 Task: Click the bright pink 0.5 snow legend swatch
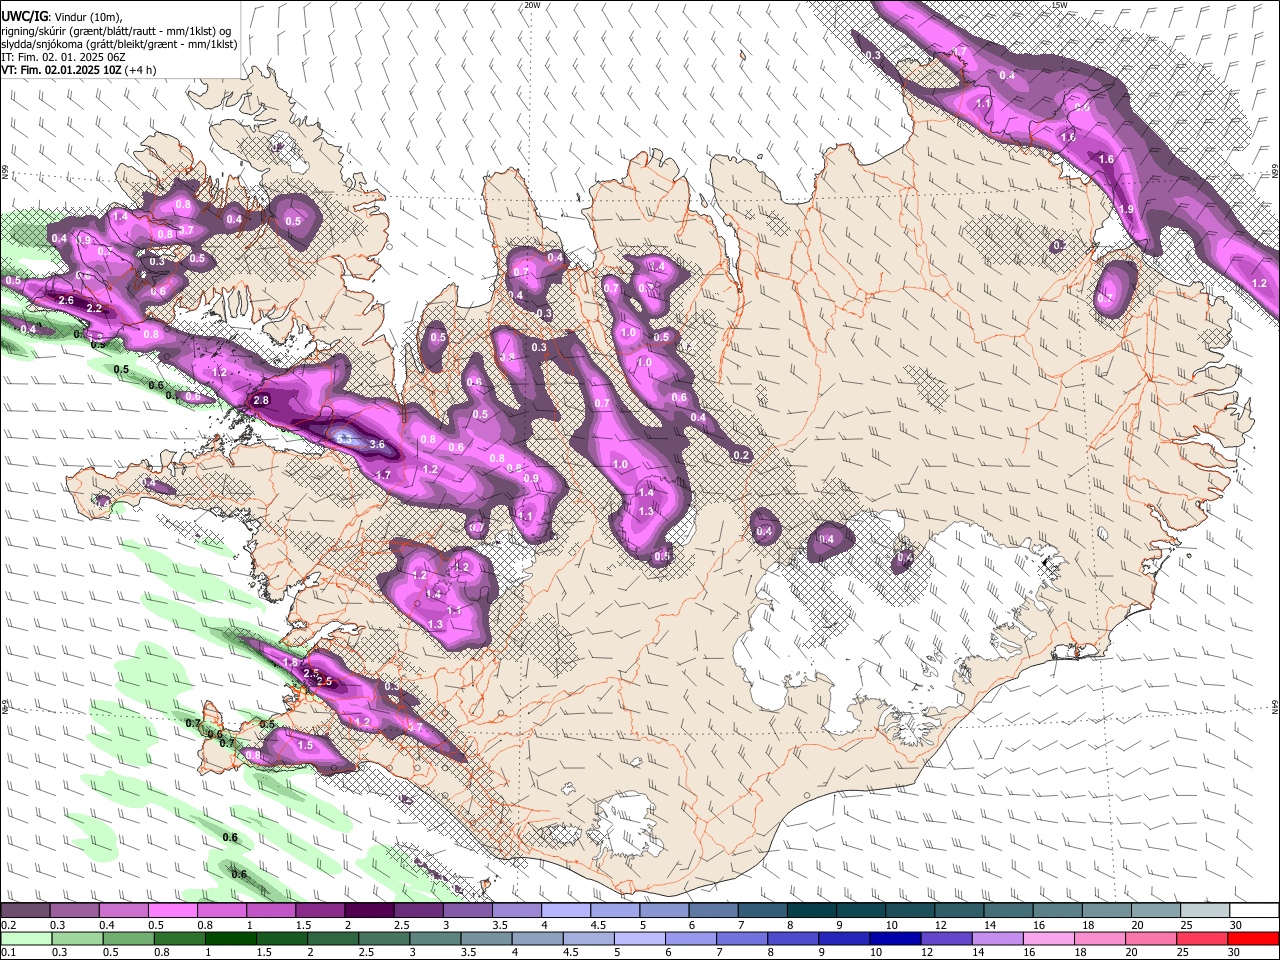tap(171, 910)
